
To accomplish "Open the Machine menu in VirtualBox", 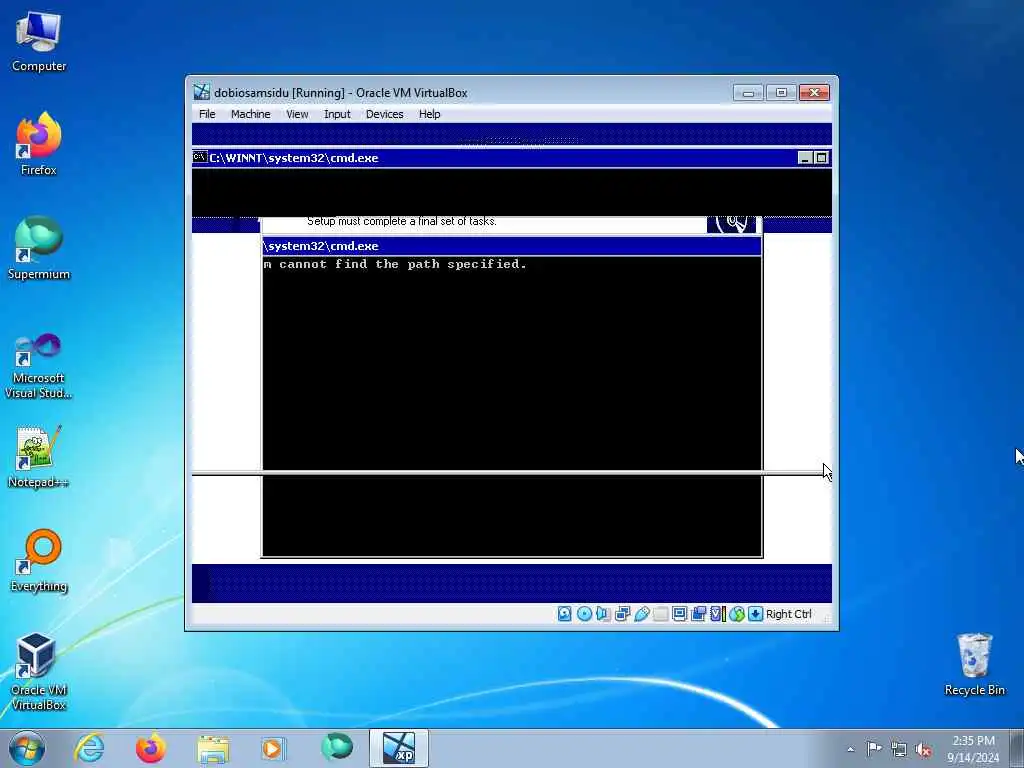I will pyautogui.click(x=250, y=114).
